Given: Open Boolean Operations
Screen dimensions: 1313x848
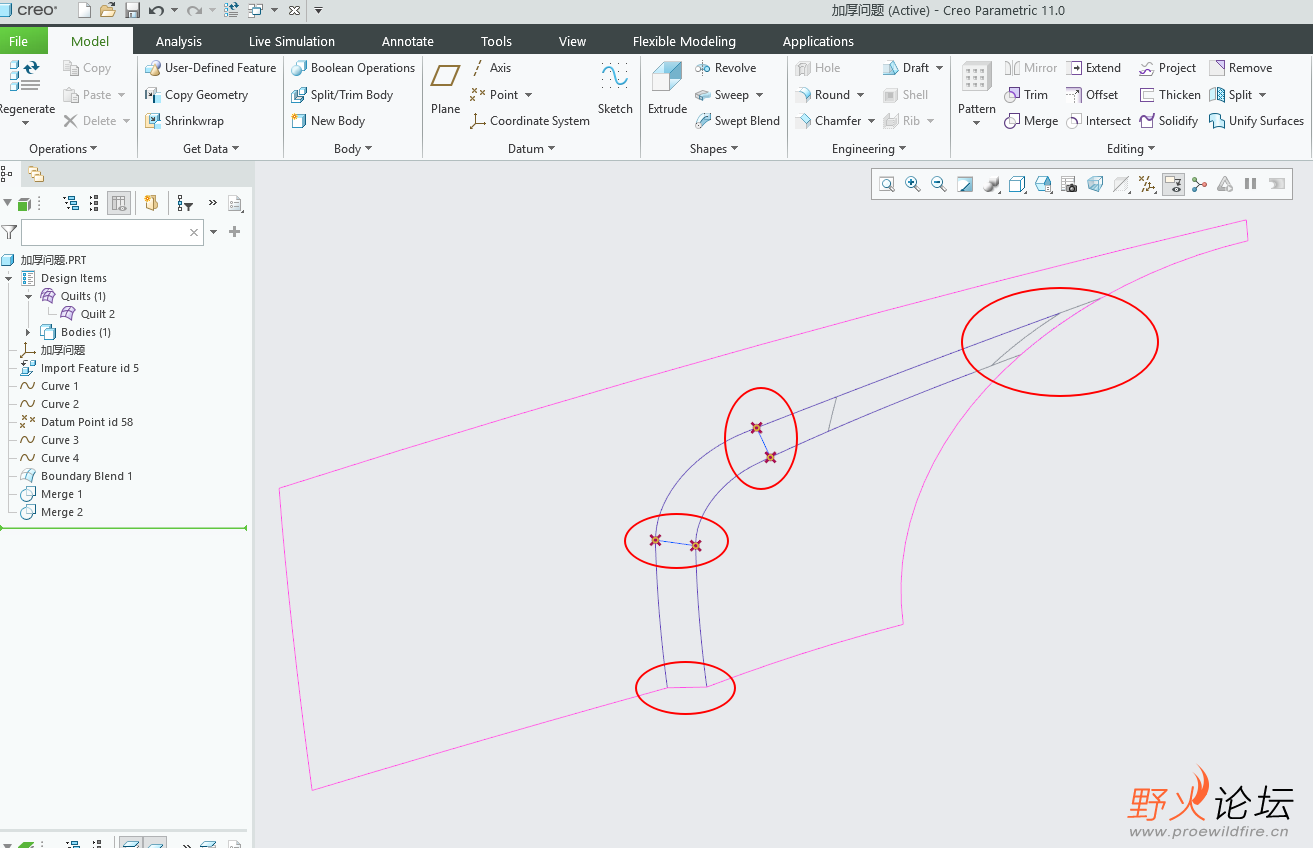Looking at the screenshot, I should click(353, 68).
